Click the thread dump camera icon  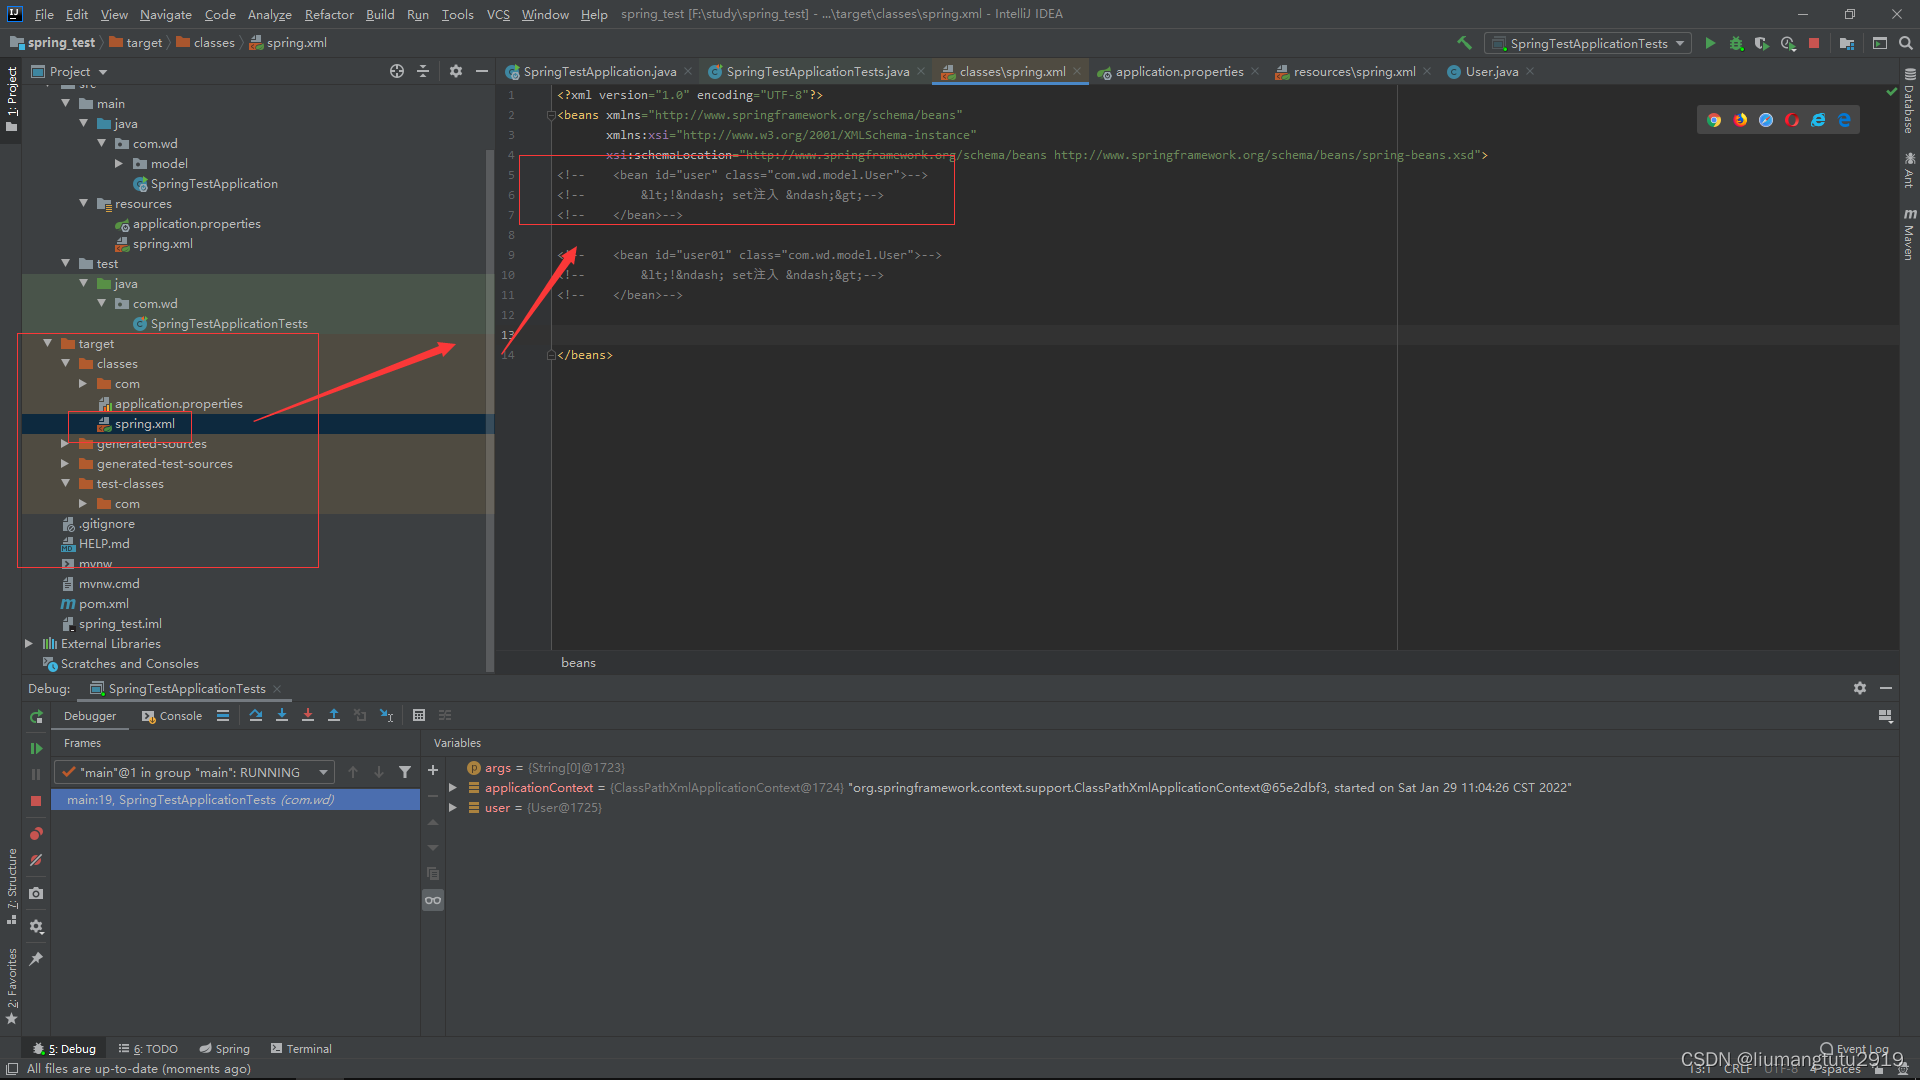[36, 893]
